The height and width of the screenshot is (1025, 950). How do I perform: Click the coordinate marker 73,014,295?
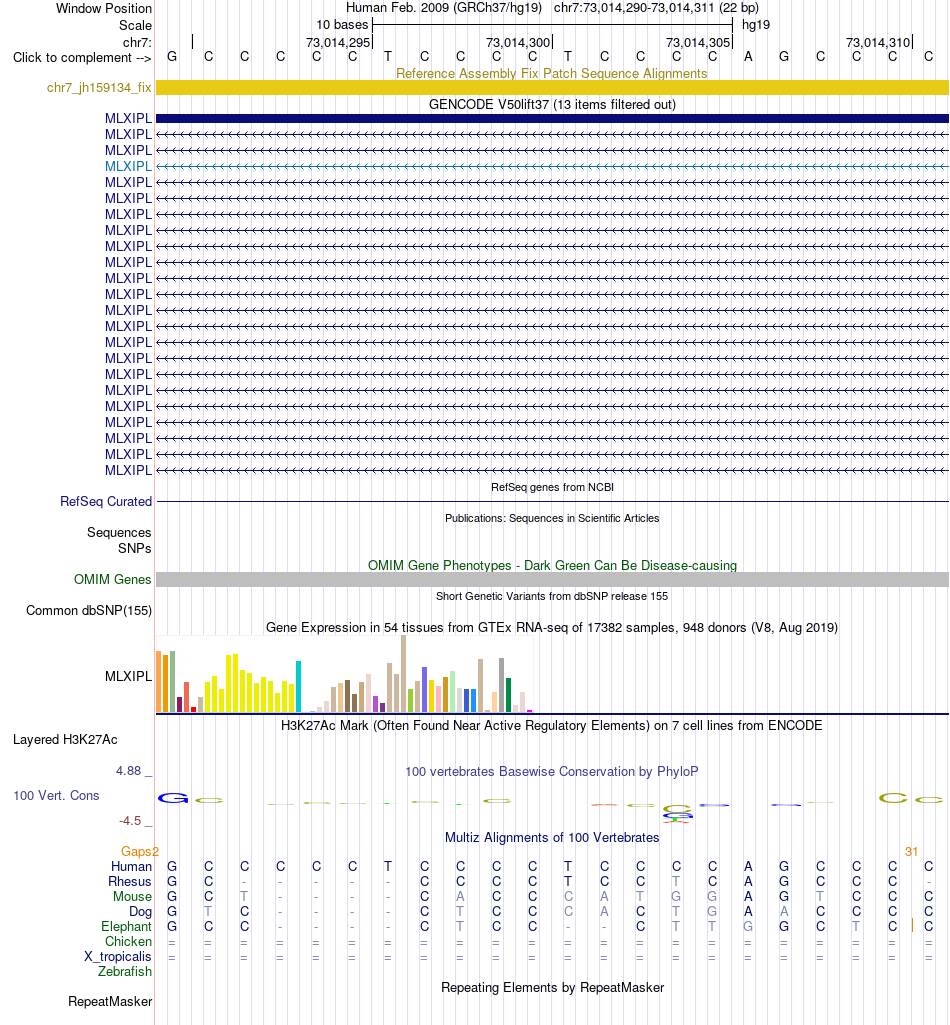click(339, 42)
